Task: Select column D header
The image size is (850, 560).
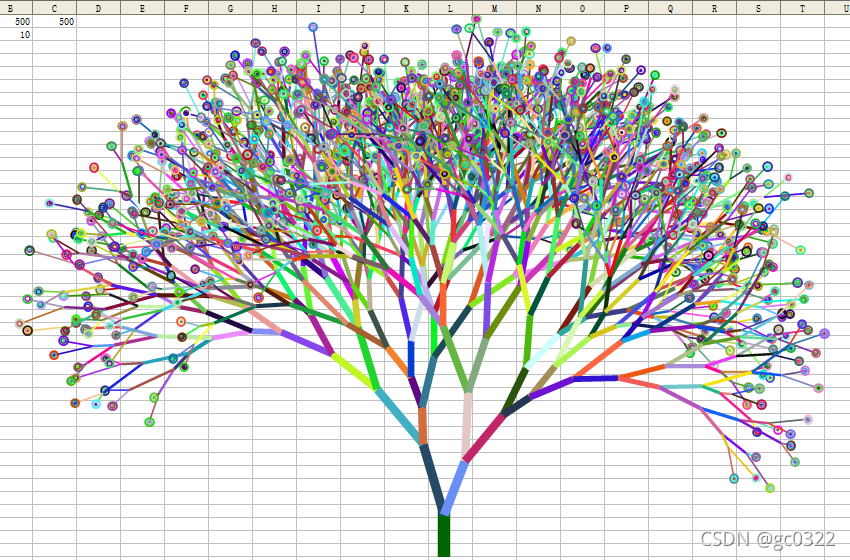Action: click(98, 8)
